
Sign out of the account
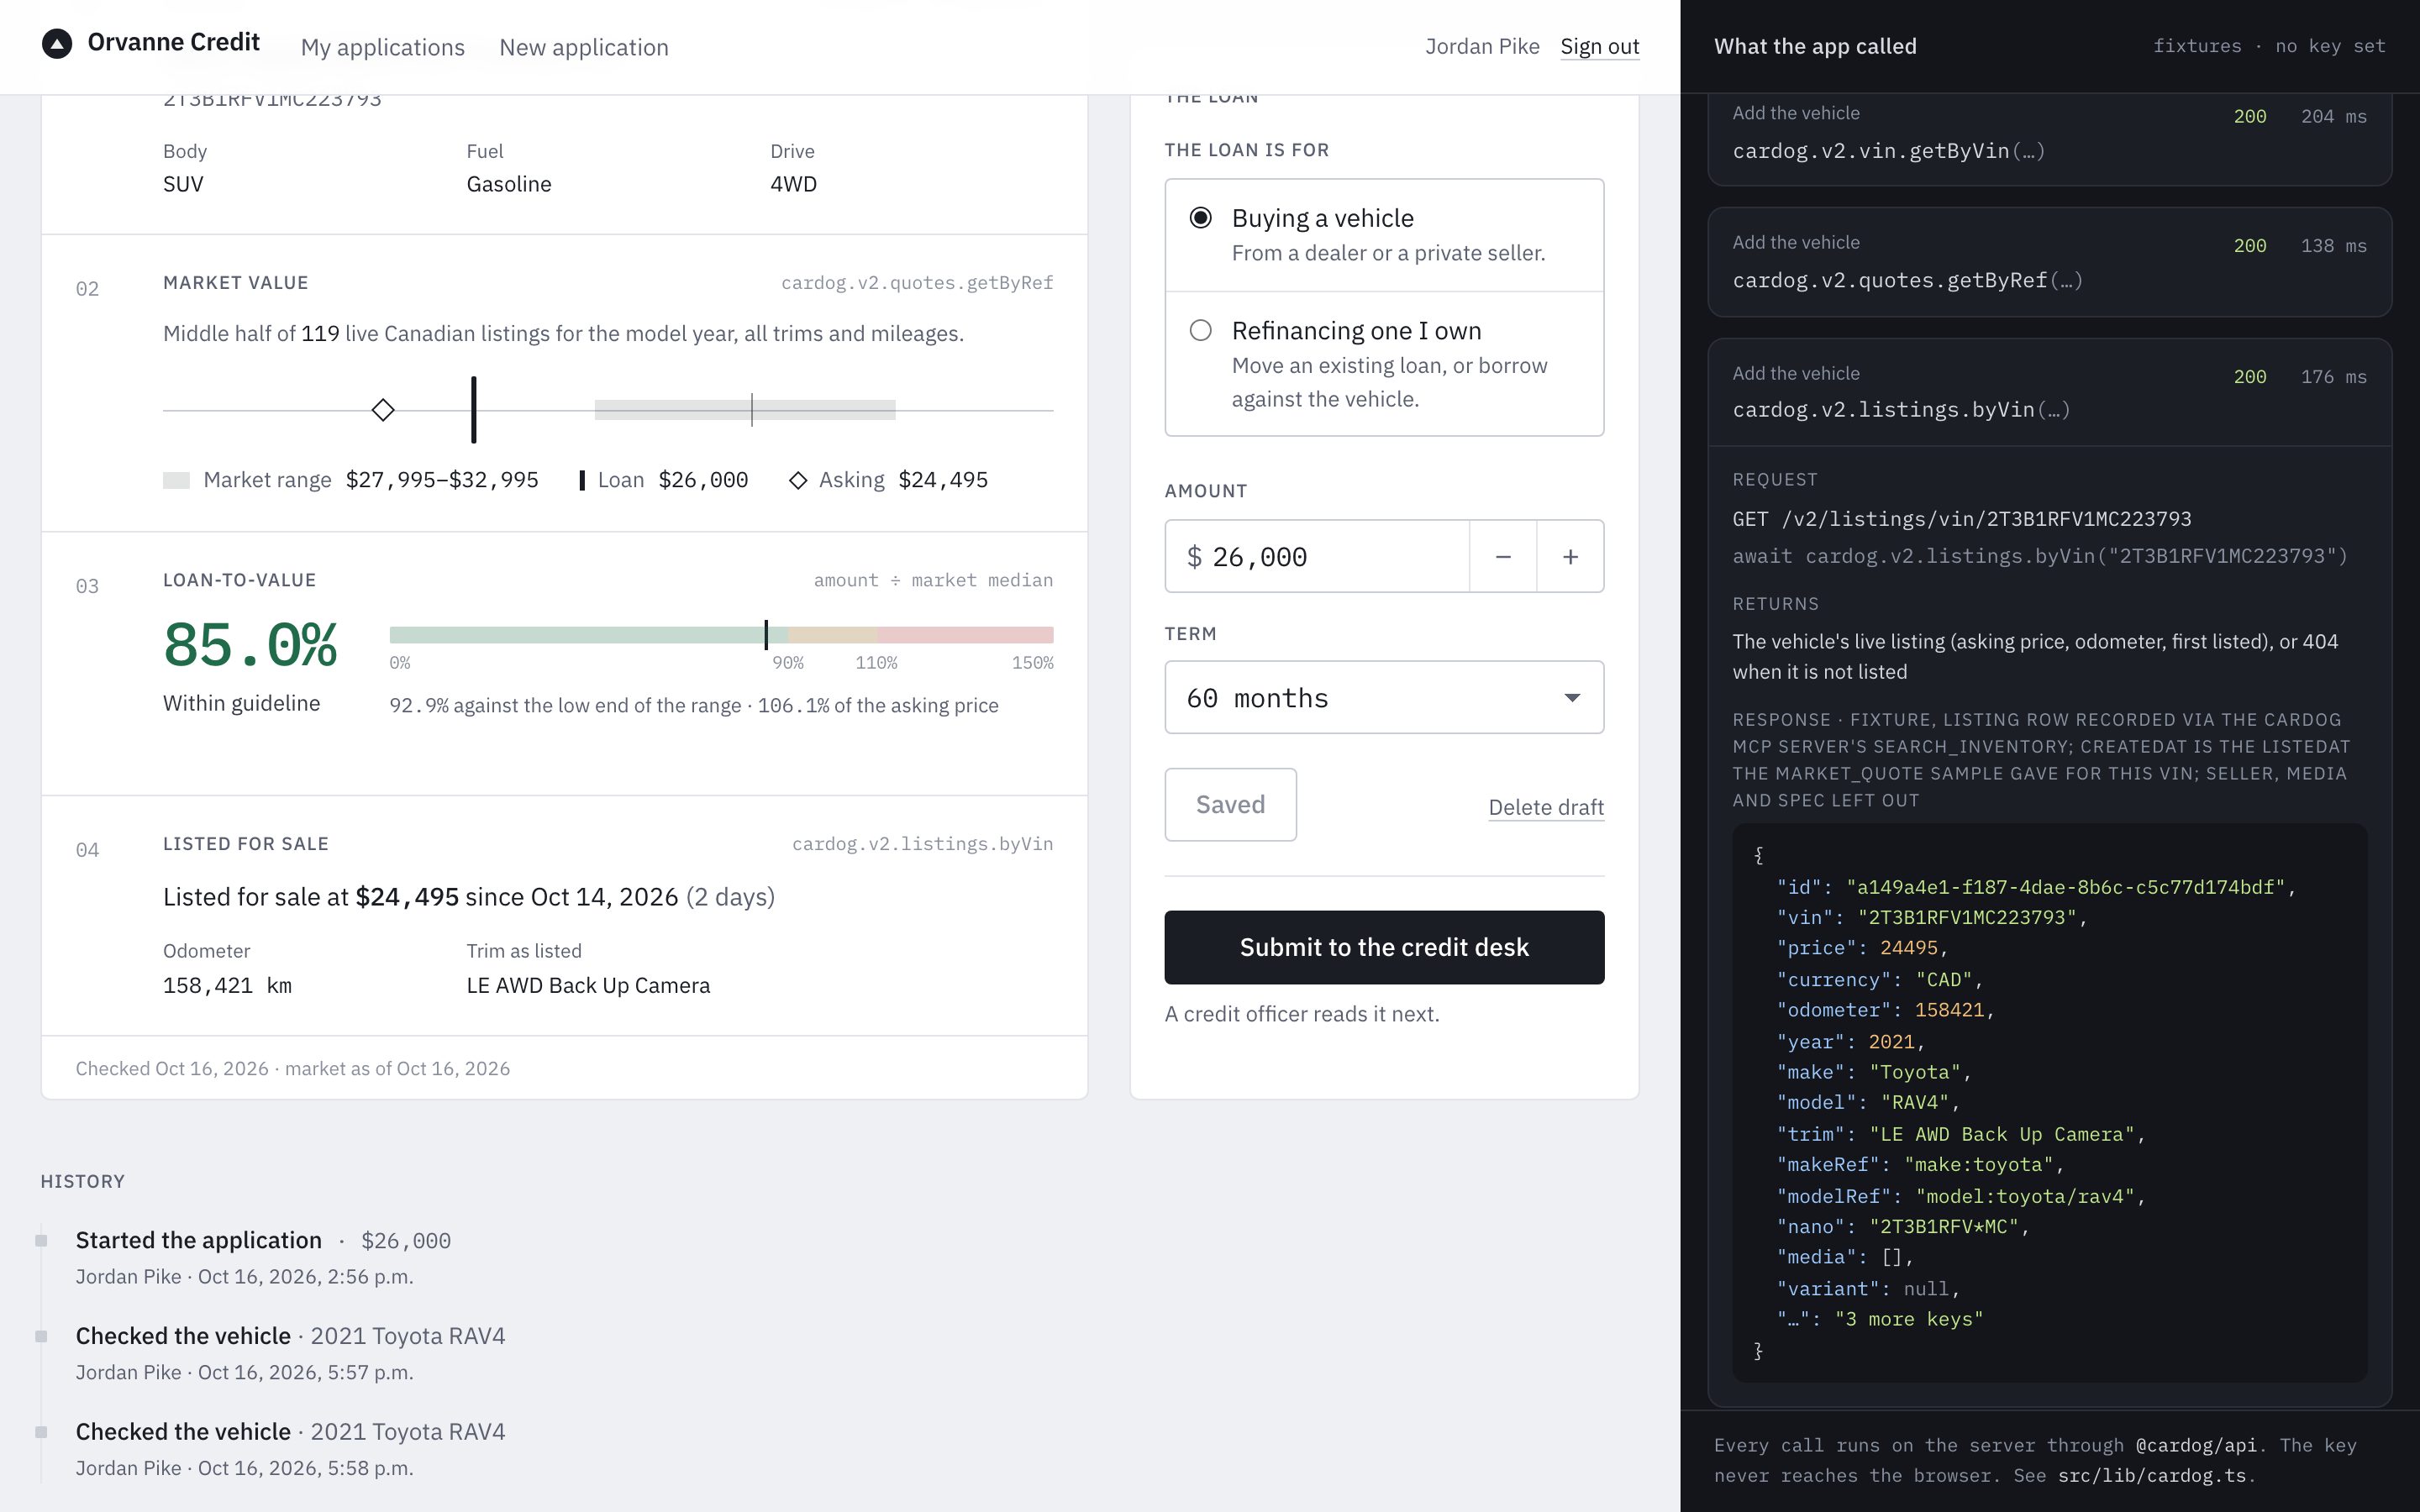1599,46
